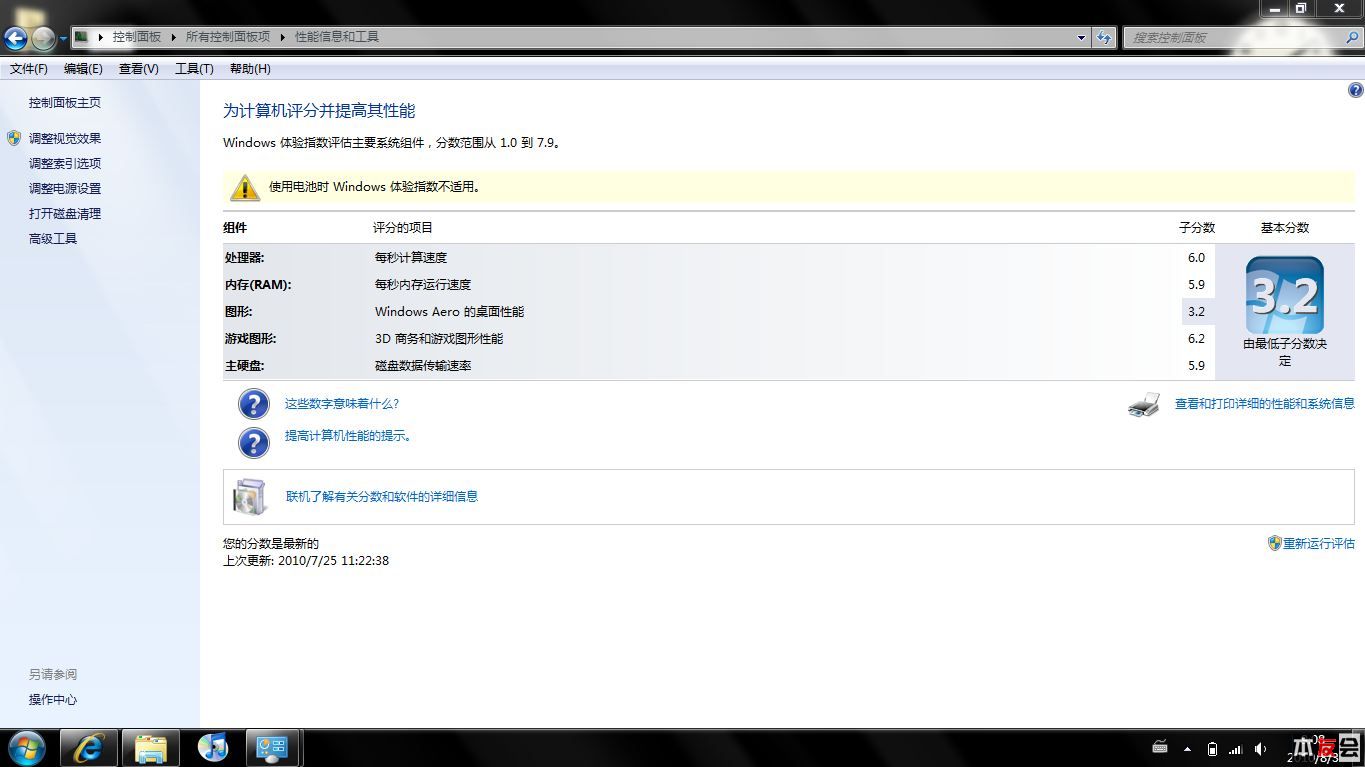Click the question icon beside 这些数字意味着什么

point(254,404)
